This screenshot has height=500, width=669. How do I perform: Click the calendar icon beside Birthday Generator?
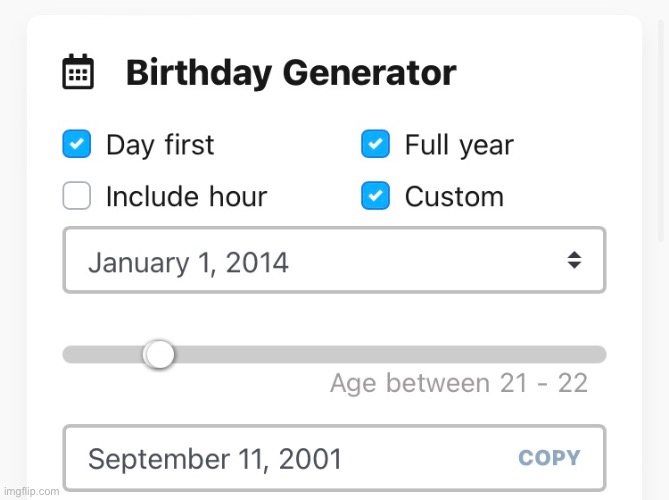pyautogui.click(x=78, y=71)
